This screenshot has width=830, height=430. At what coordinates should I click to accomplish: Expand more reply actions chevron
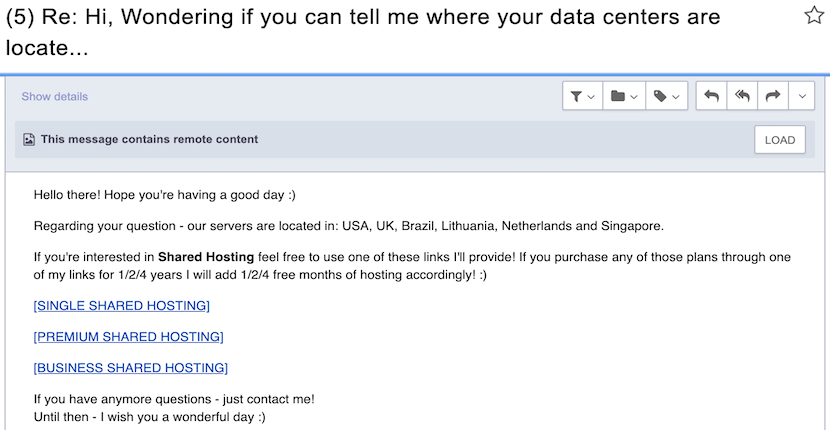(802, 96)
